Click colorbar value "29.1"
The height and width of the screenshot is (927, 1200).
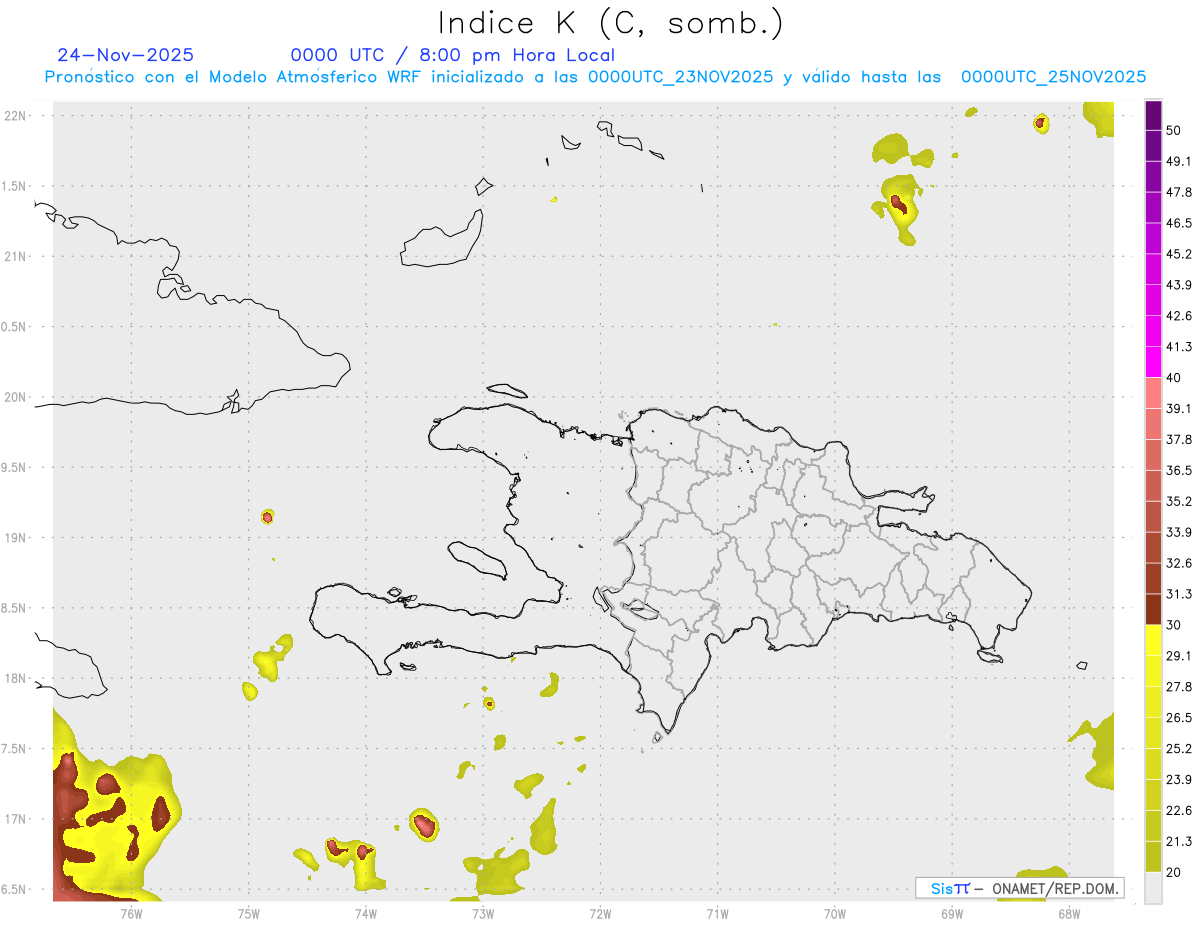coord(1179,656)
